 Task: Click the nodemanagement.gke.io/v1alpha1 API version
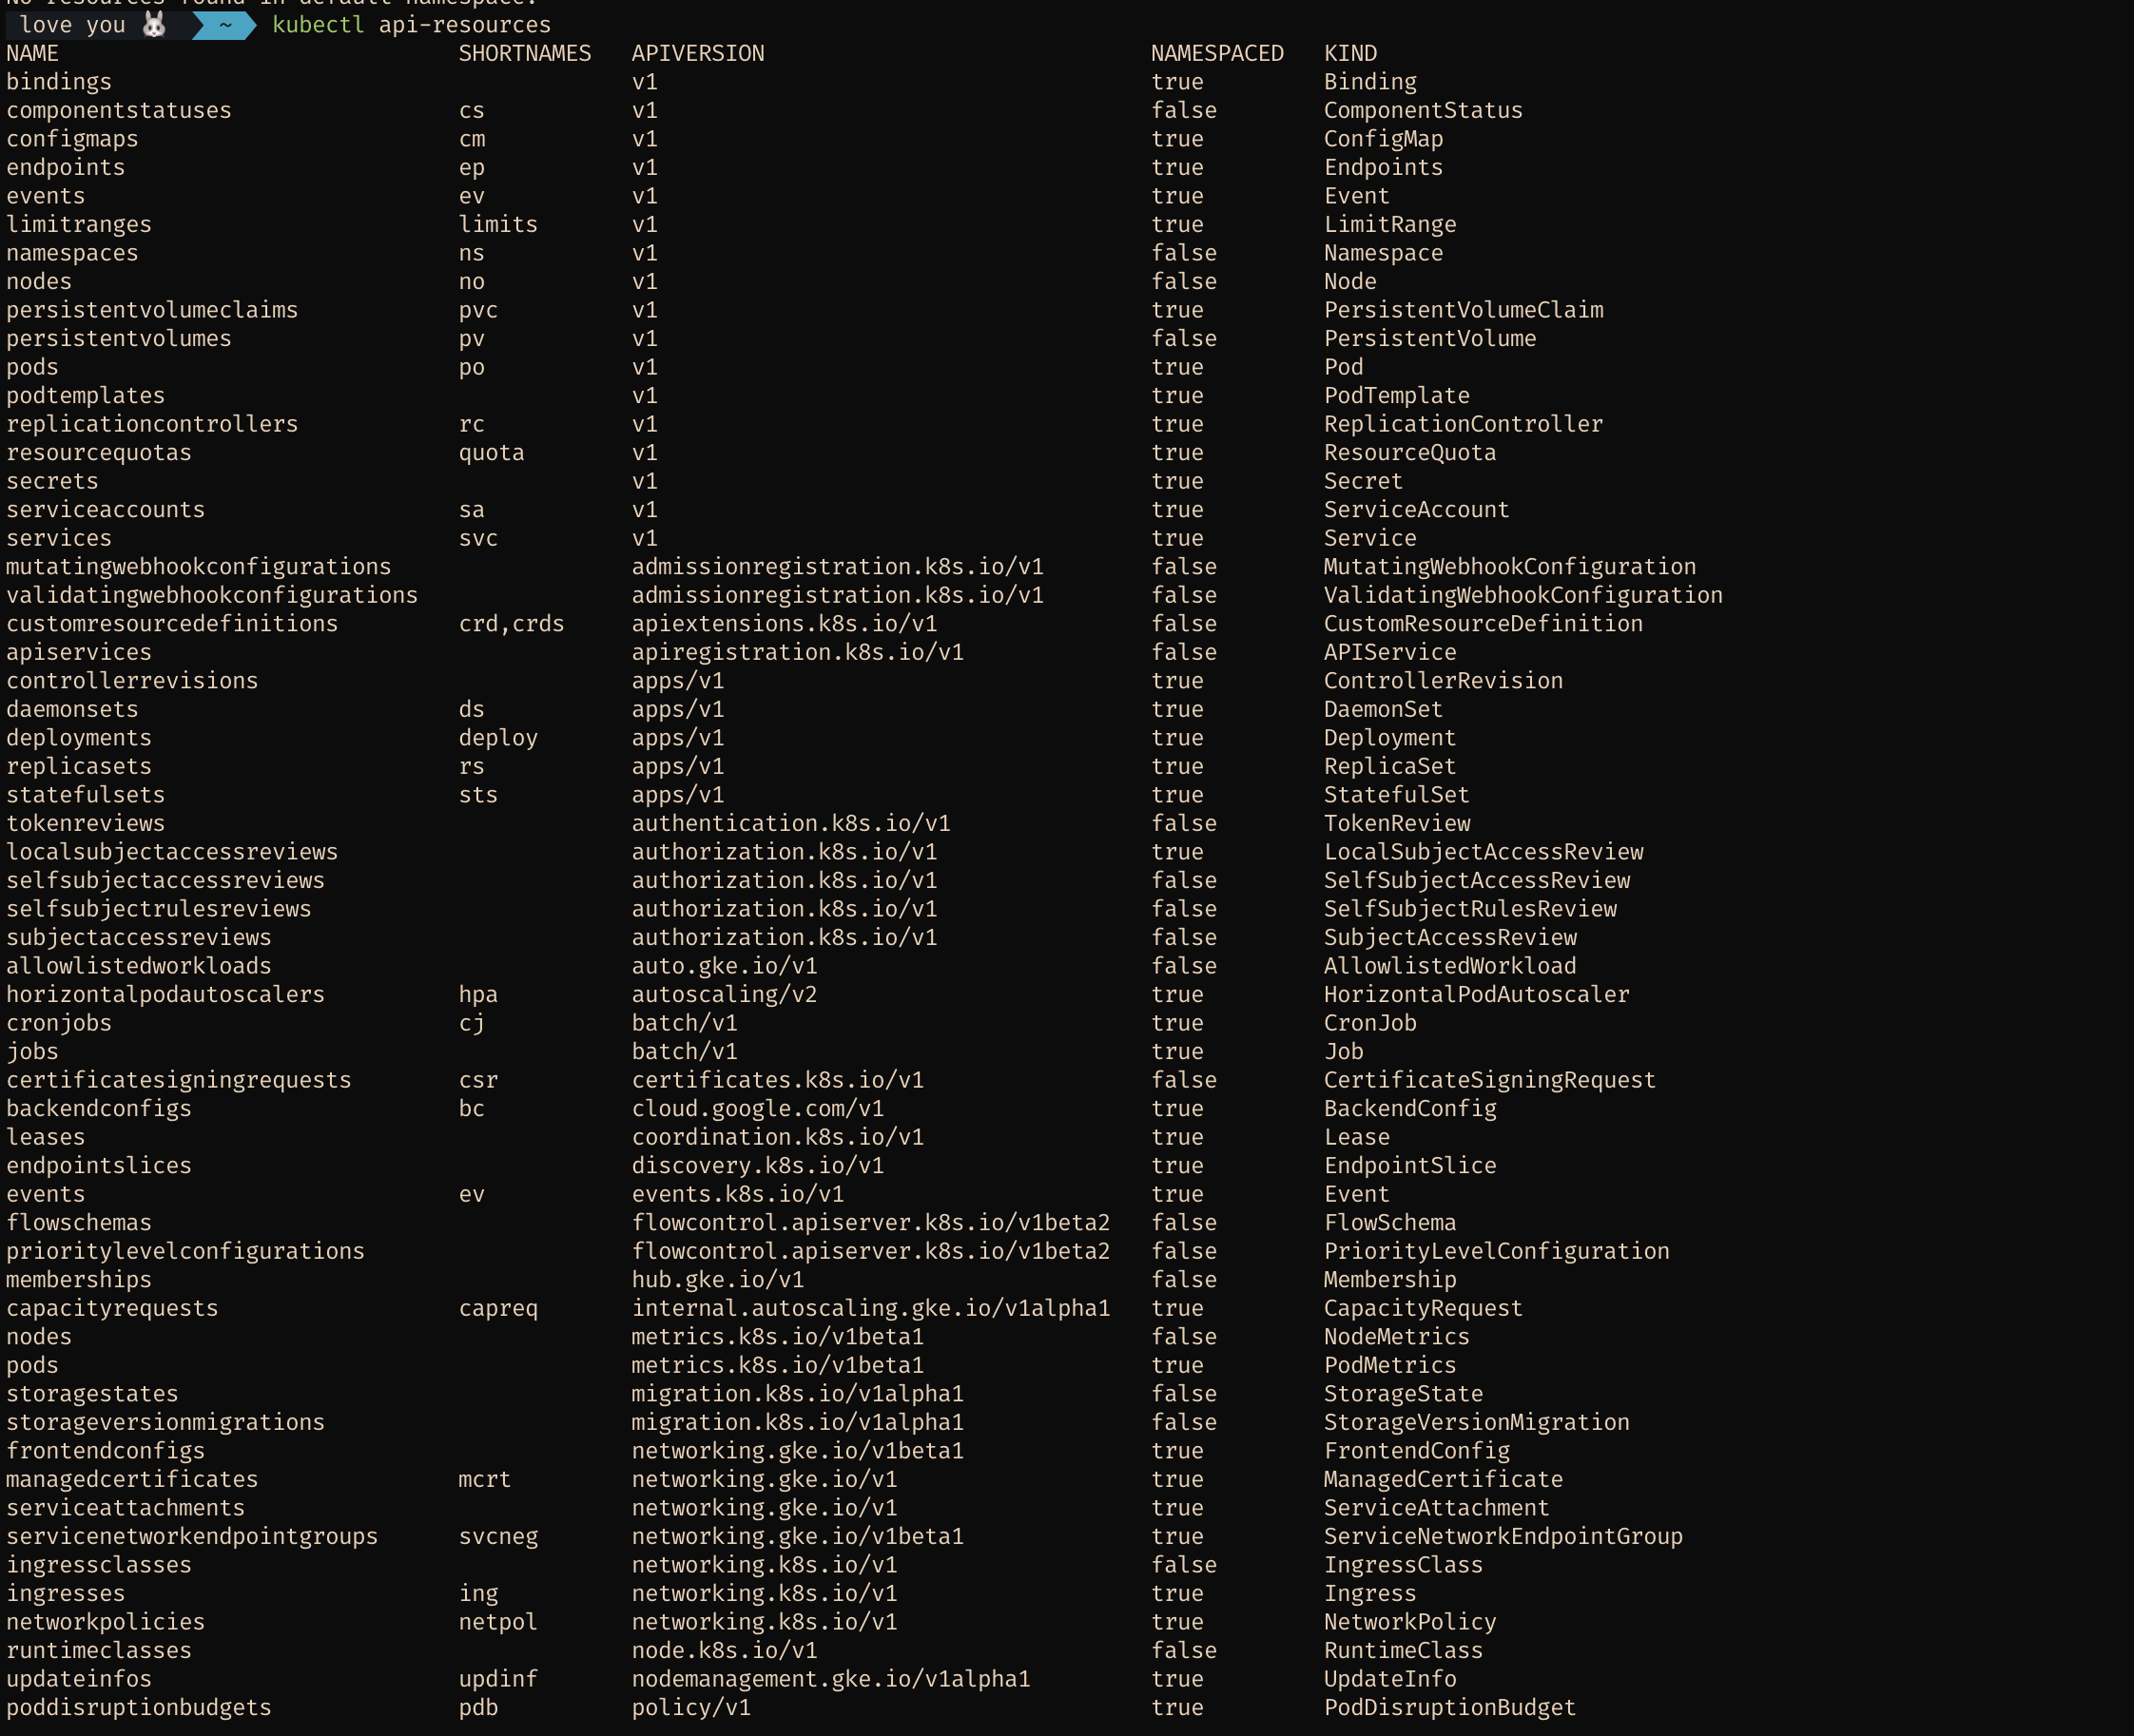[x=830, y=1679]
